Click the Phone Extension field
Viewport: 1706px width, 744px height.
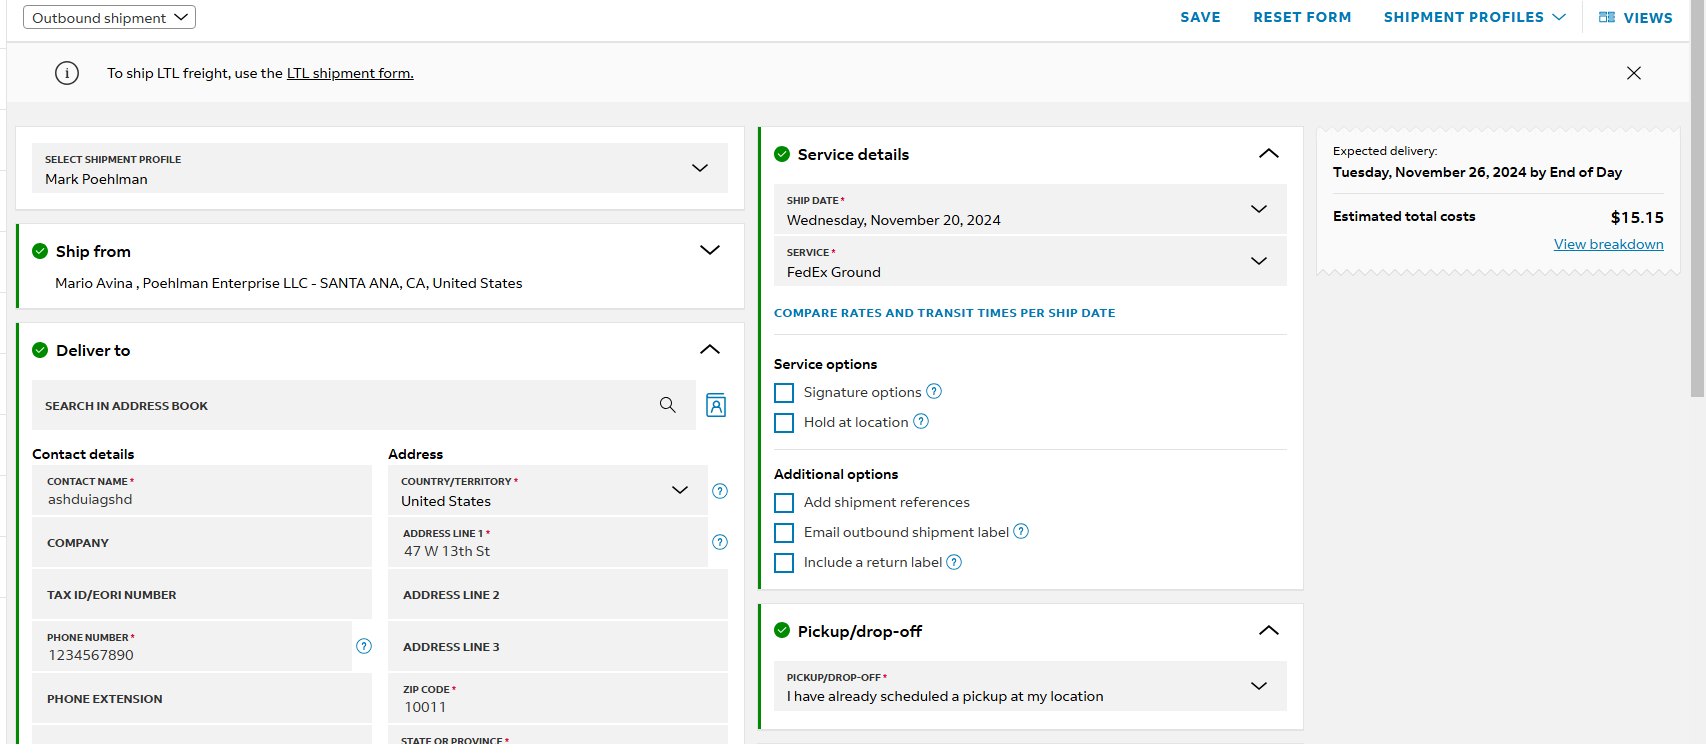(202, 699)
